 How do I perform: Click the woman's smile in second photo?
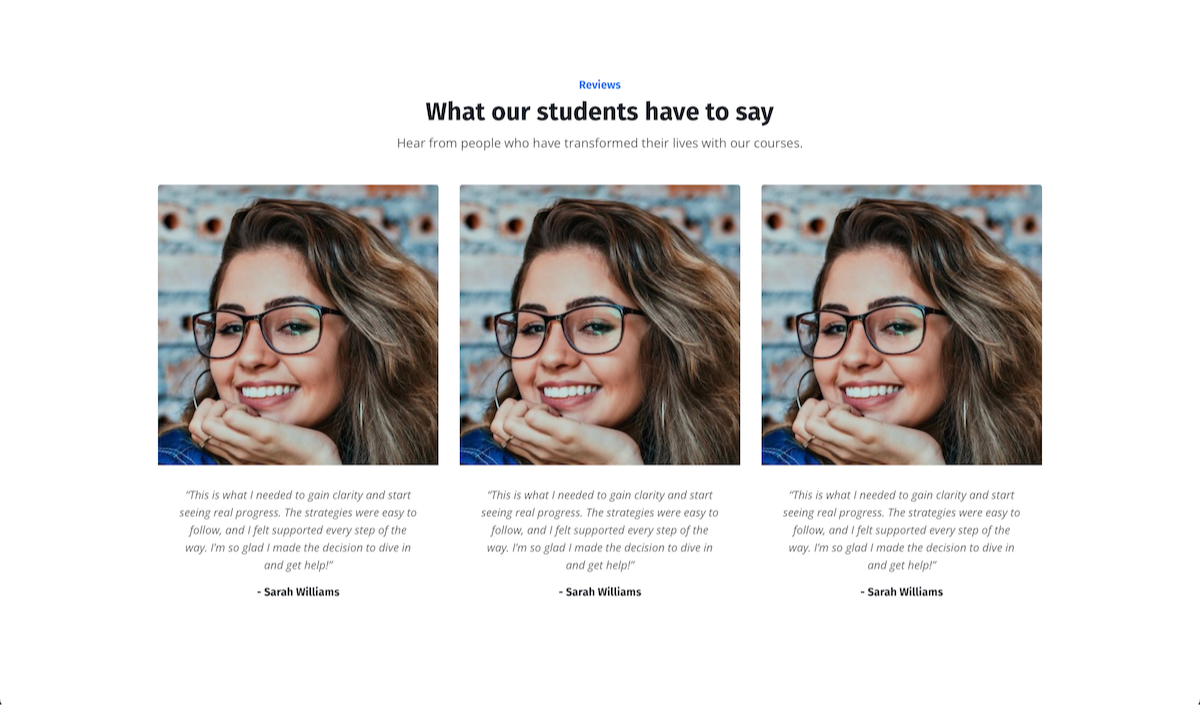[x=569, y=391]
